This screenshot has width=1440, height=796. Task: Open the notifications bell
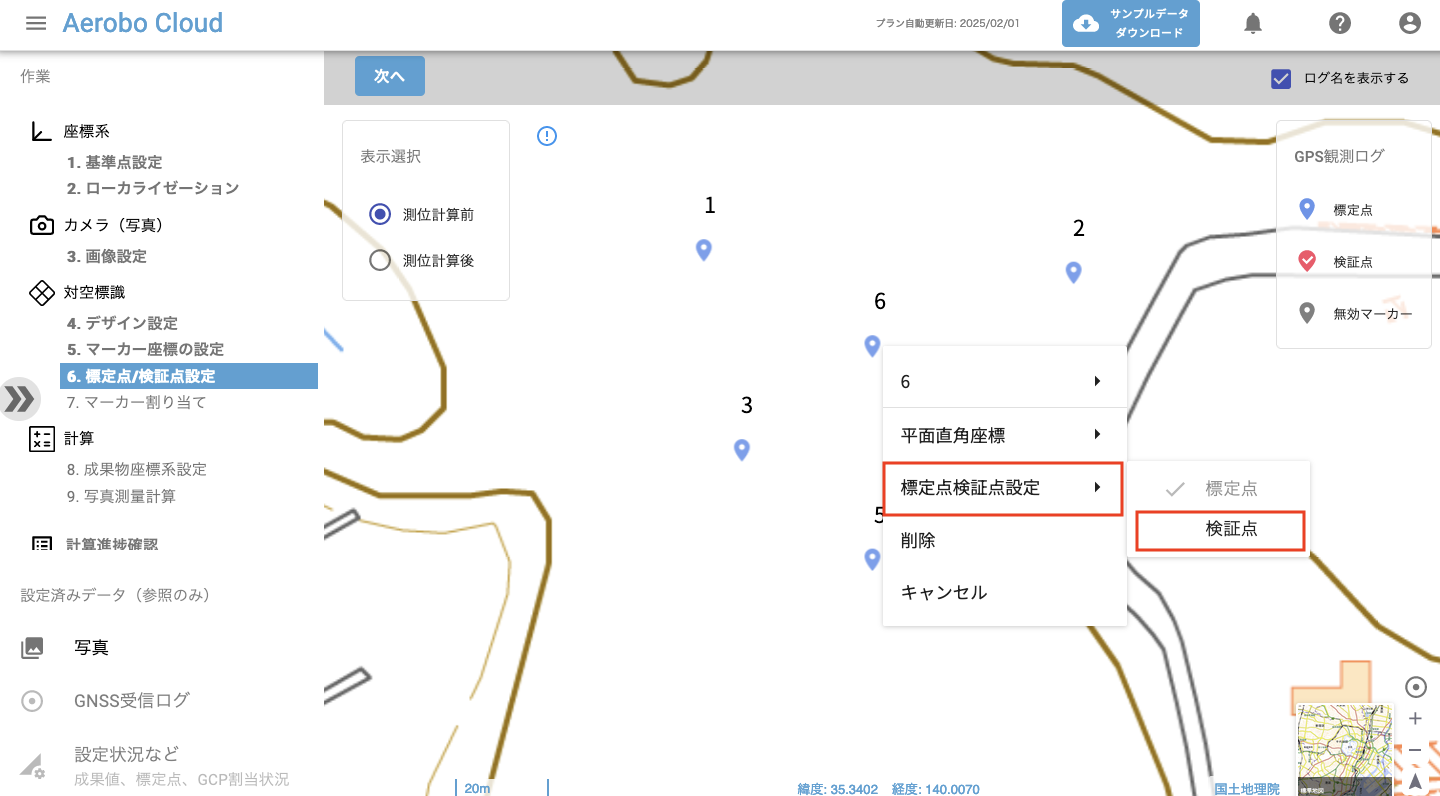pyautogui.click(x=1253, y=23)
